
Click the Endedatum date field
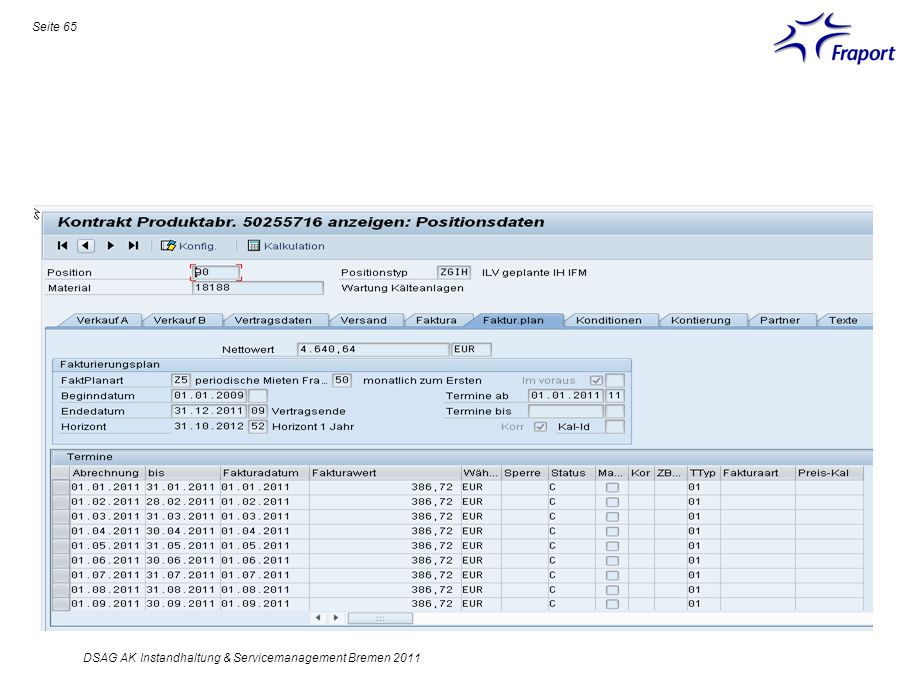[x=209, y=411]
